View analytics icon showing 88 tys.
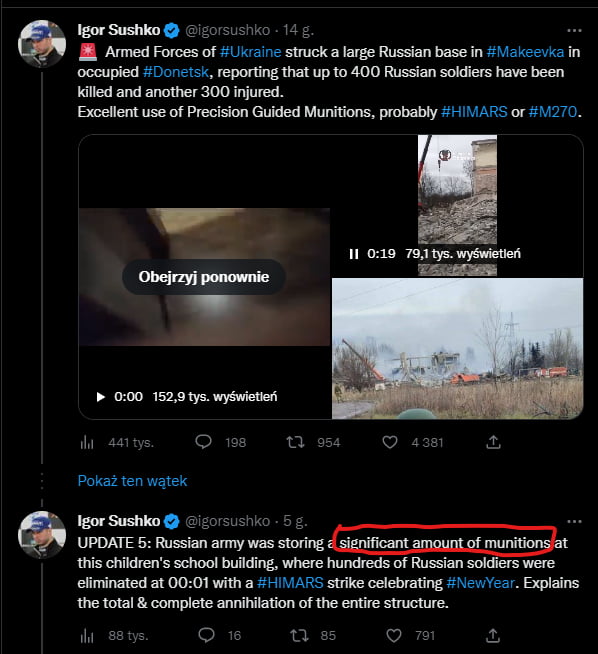Screen dimensions: 598x654 pos(87,636)
